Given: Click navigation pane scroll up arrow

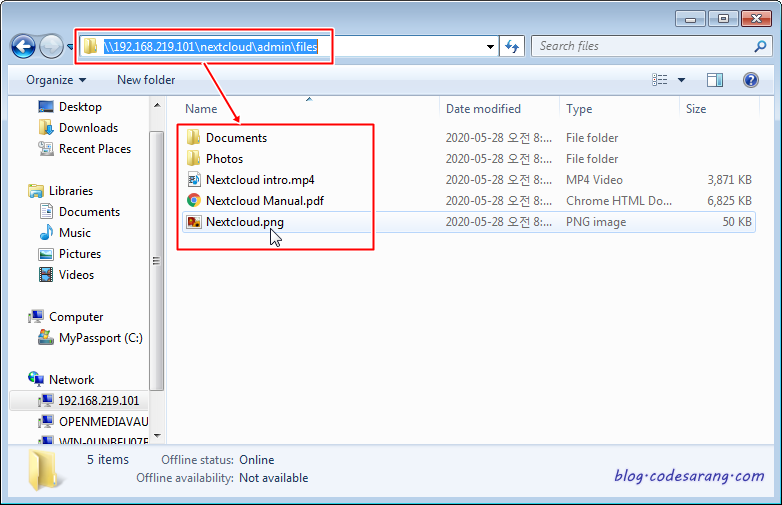Looking at the screenshot, I should pyautogui.click(x=157, y=105).
